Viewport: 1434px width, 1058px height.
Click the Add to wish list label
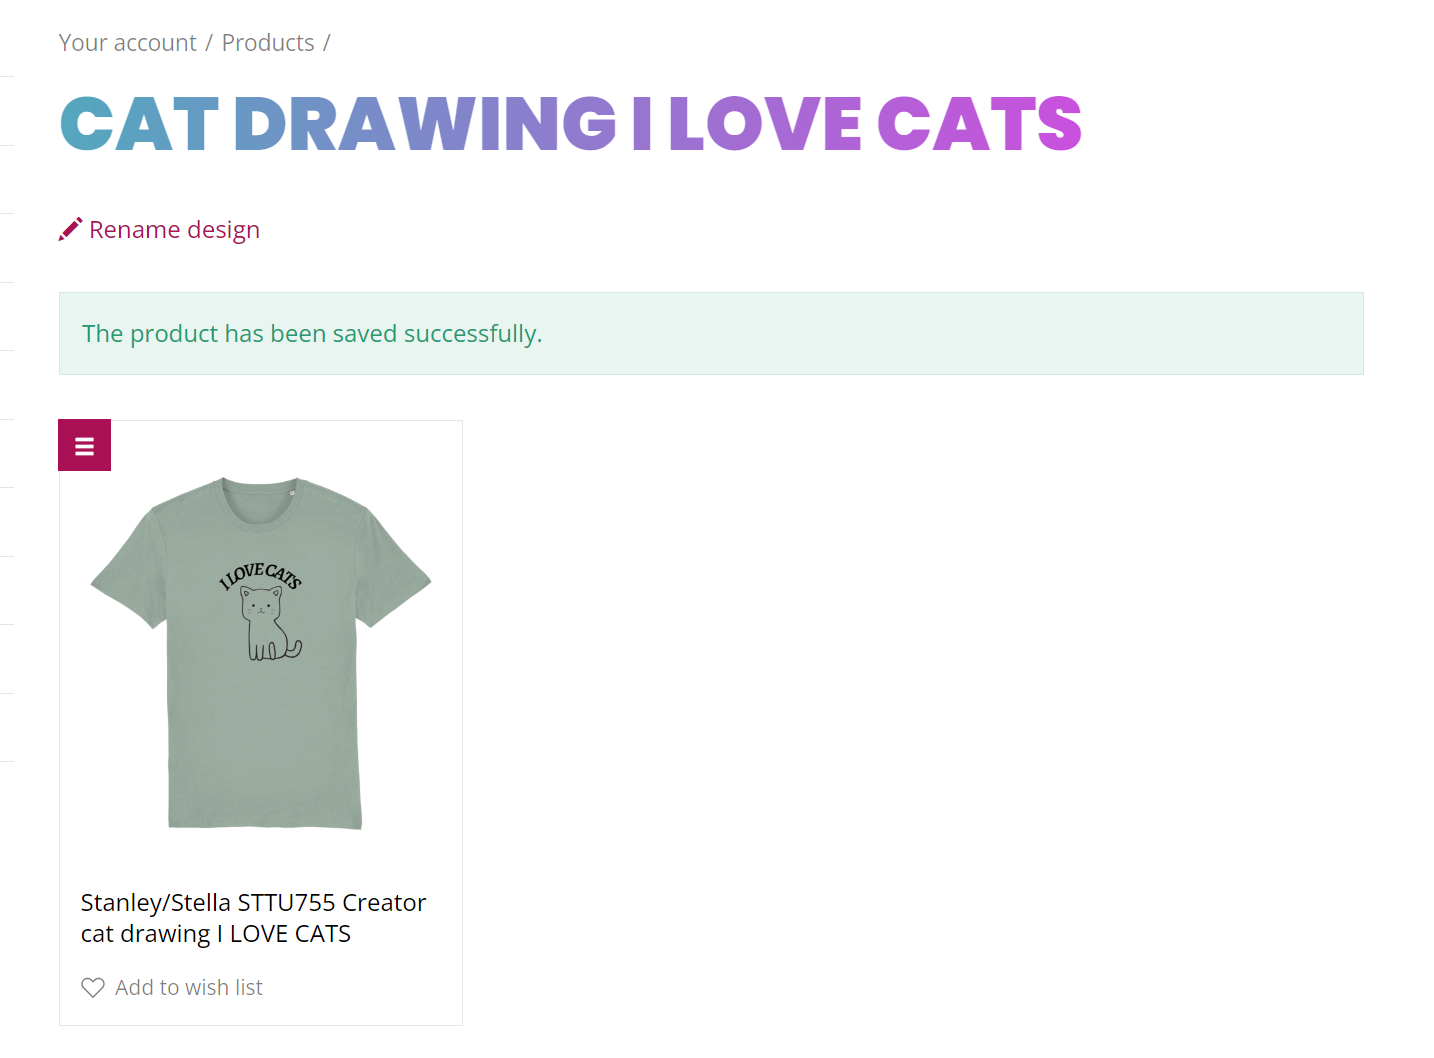point(189,988)
